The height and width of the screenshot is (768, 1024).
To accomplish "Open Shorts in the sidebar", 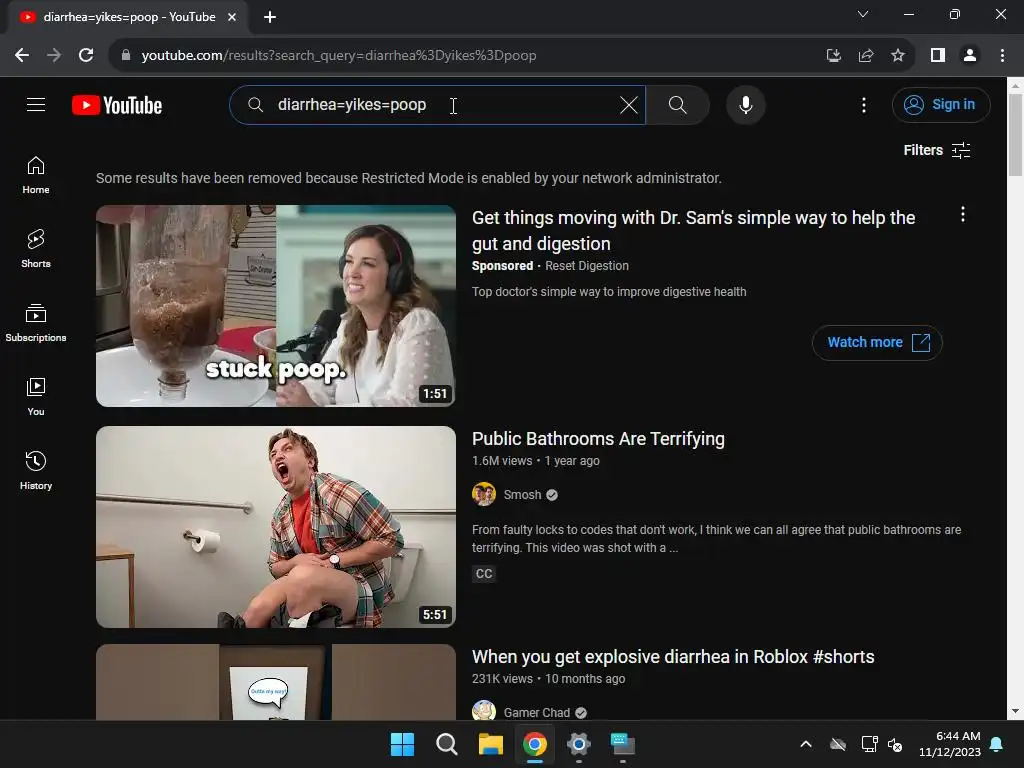I will (x=36, y=249).
